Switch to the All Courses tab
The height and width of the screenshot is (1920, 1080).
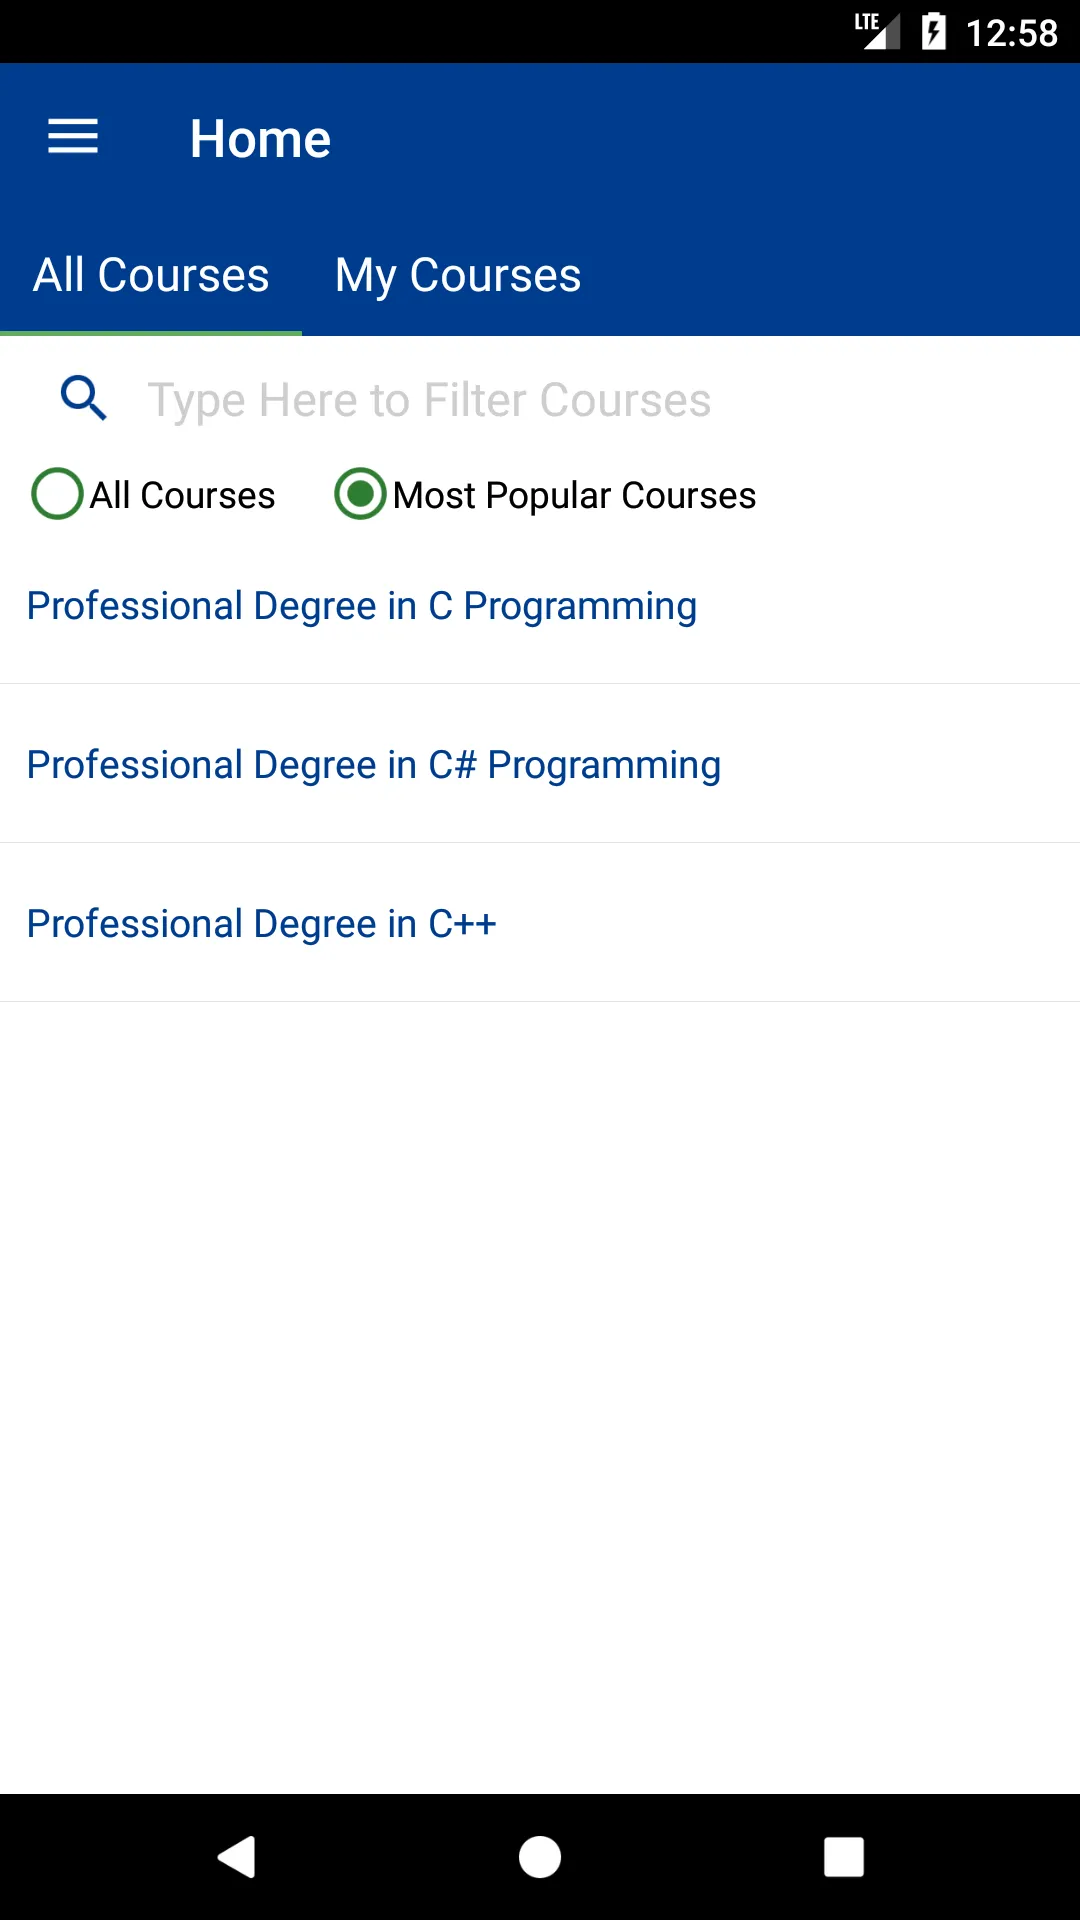151,275
